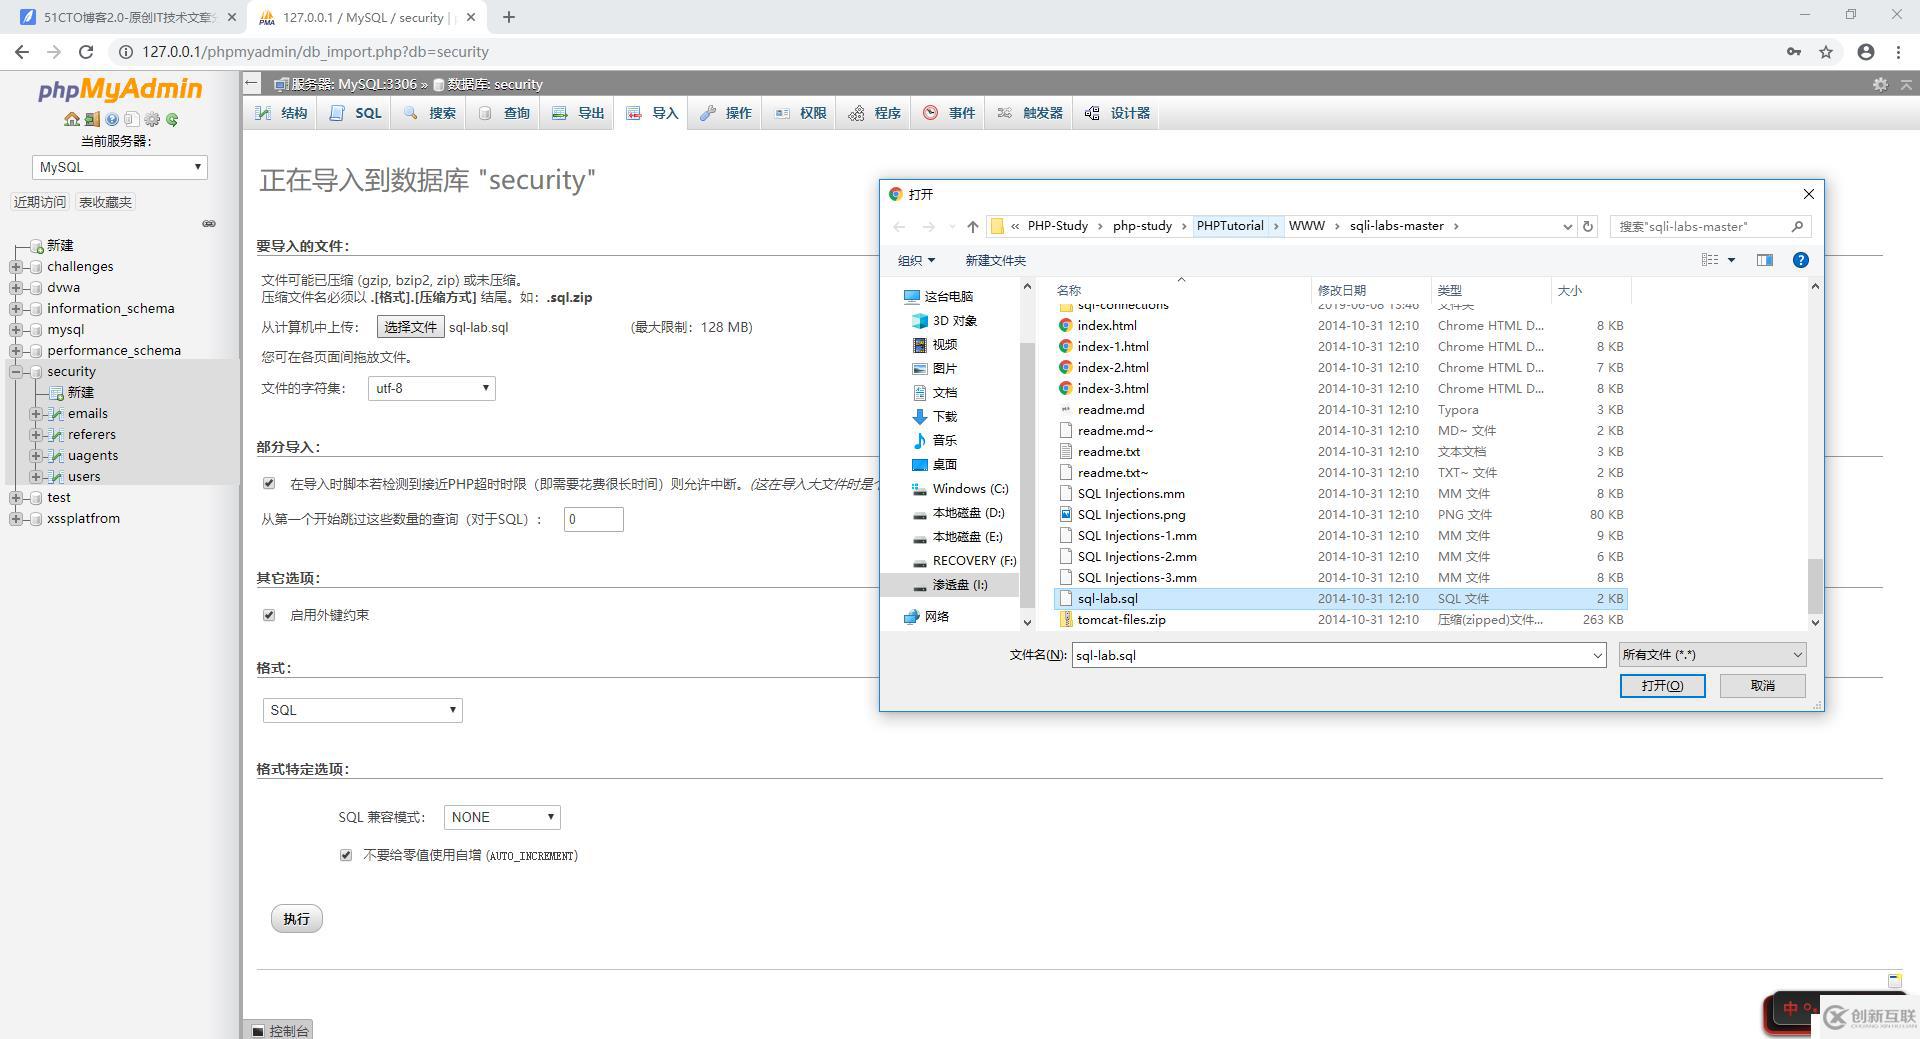This screenshot has height=1039, width=1920.
Task: Expand the dvwa database tree node
Action: point(16,287)
